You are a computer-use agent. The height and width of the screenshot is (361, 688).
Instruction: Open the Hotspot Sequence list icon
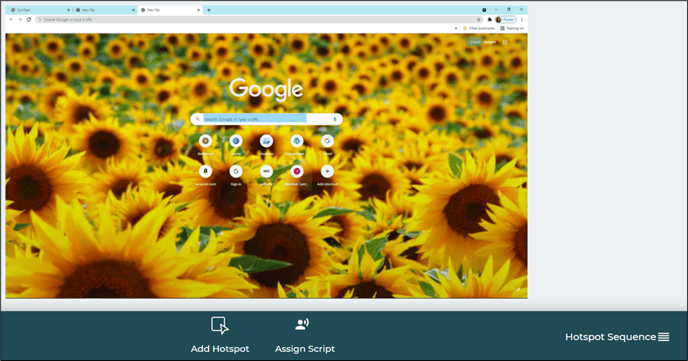tap(663, 337)
